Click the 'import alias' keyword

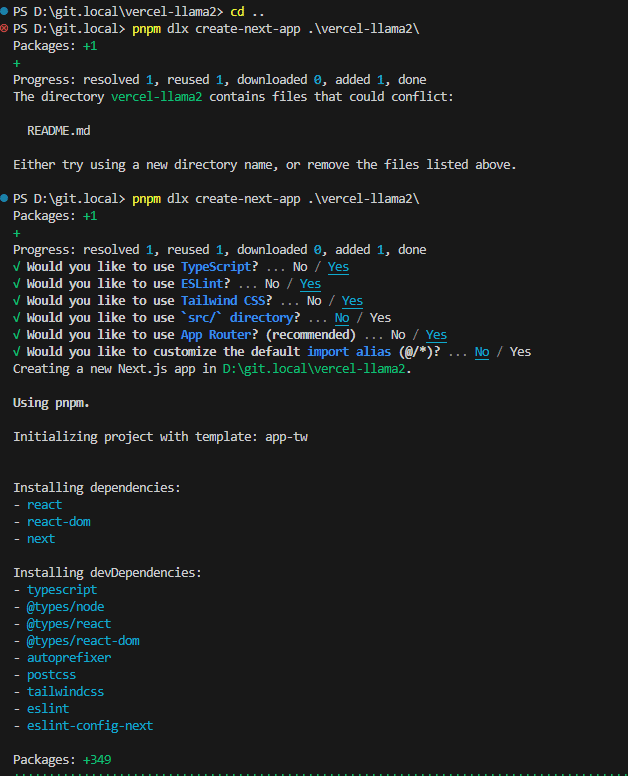tap(349, 351)
